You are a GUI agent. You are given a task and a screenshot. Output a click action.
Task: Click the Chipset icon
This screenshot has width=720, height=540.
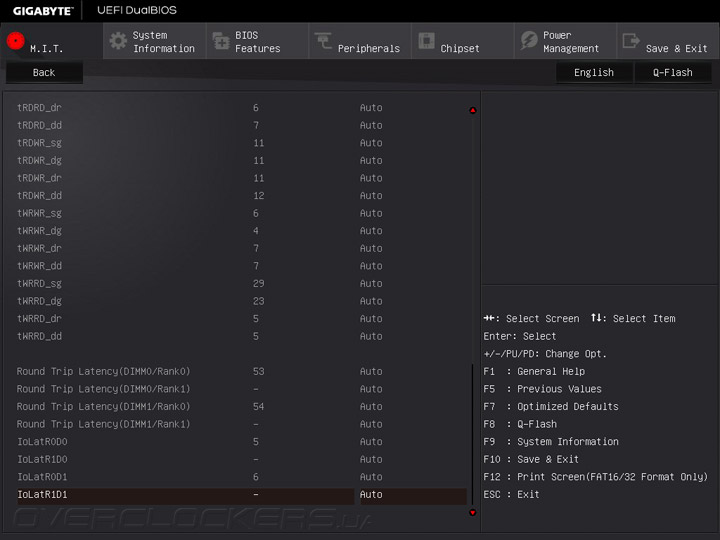[426, 41]
